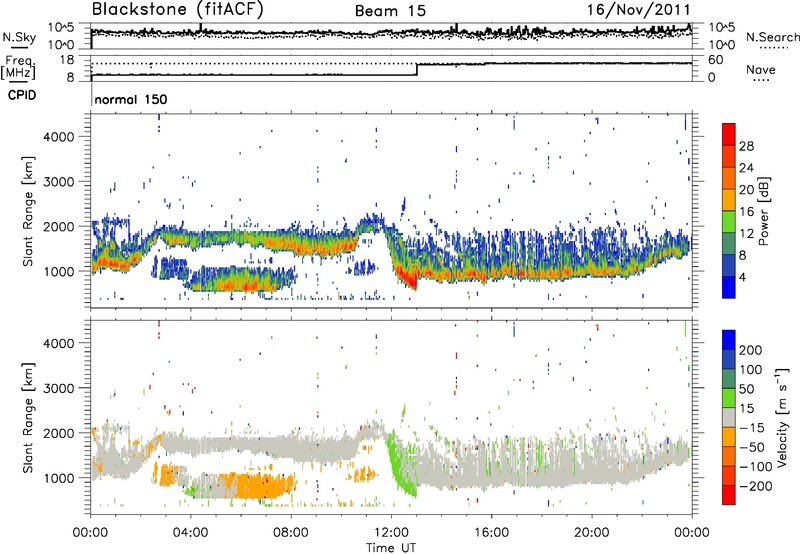This screenshot has height=554, width=800.
Task: Click the "3000" tick in the power panel
Action: click(59, 182)
